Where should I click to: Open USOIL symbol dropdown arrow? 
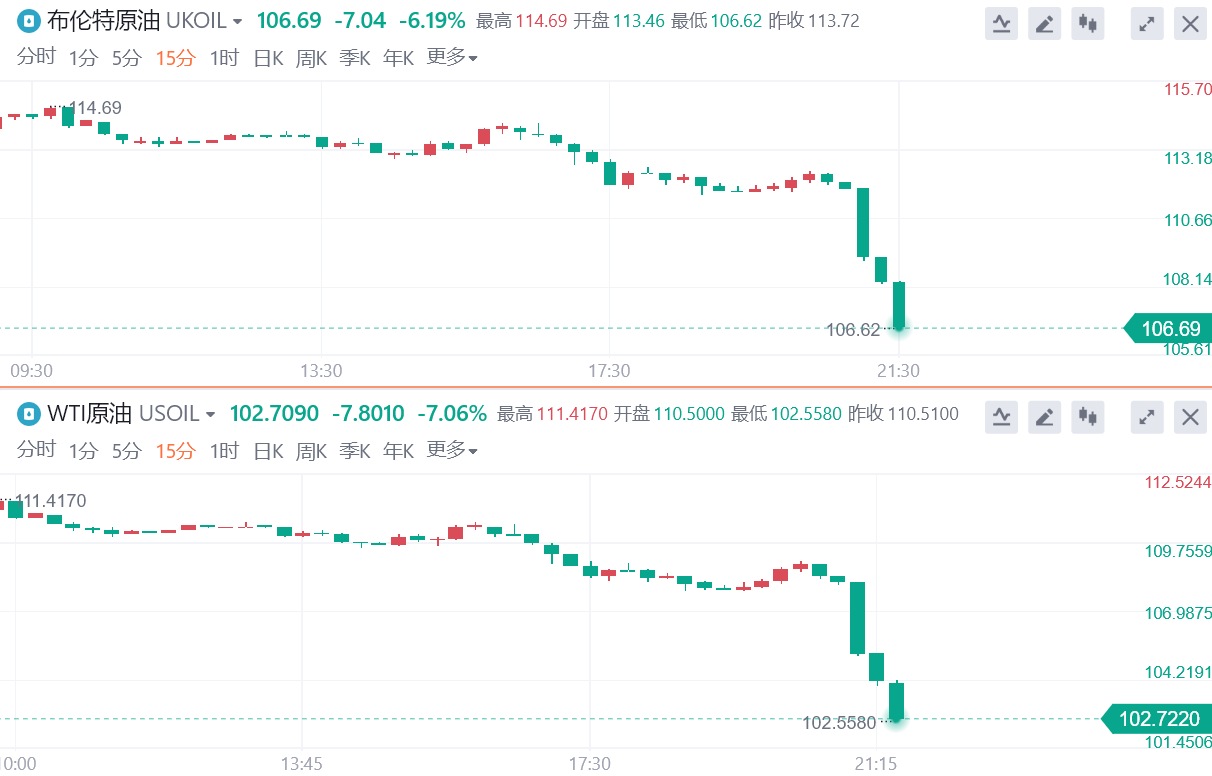(x=210, y=414)
